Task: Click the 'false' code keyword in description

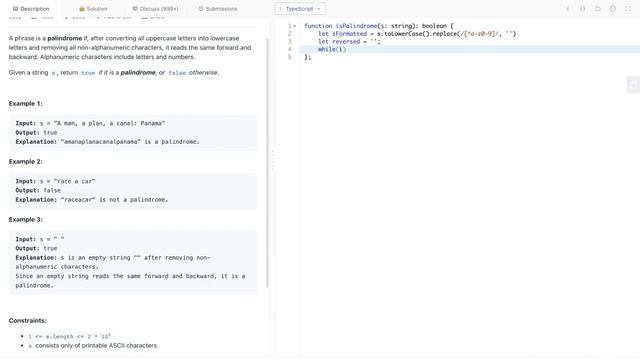Action: tap(177, 73)
